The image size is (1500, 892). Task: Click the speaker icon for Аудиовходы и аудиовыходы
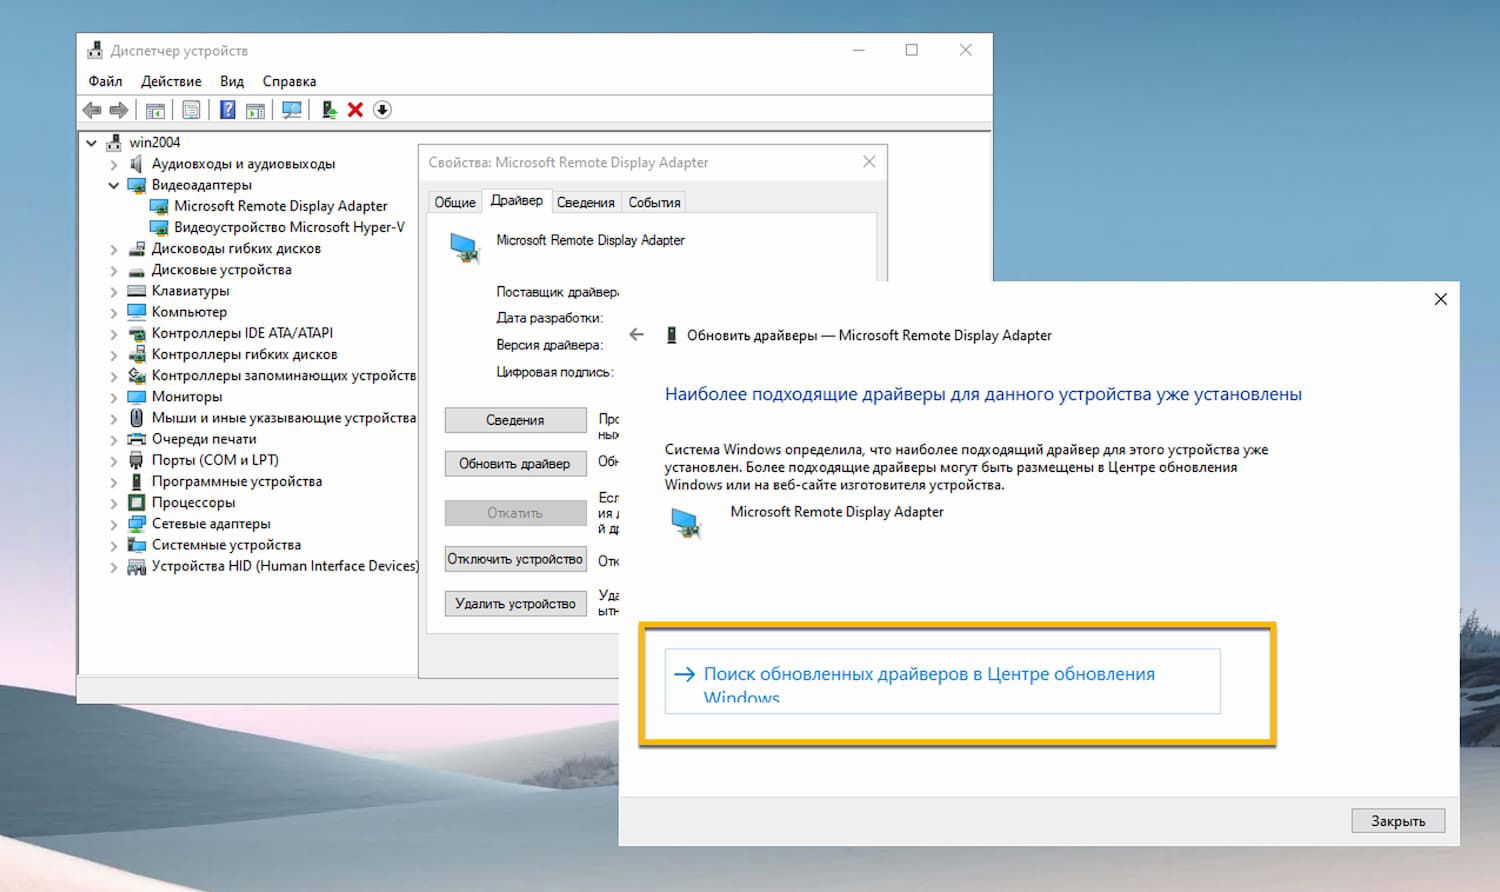[137, 163]
